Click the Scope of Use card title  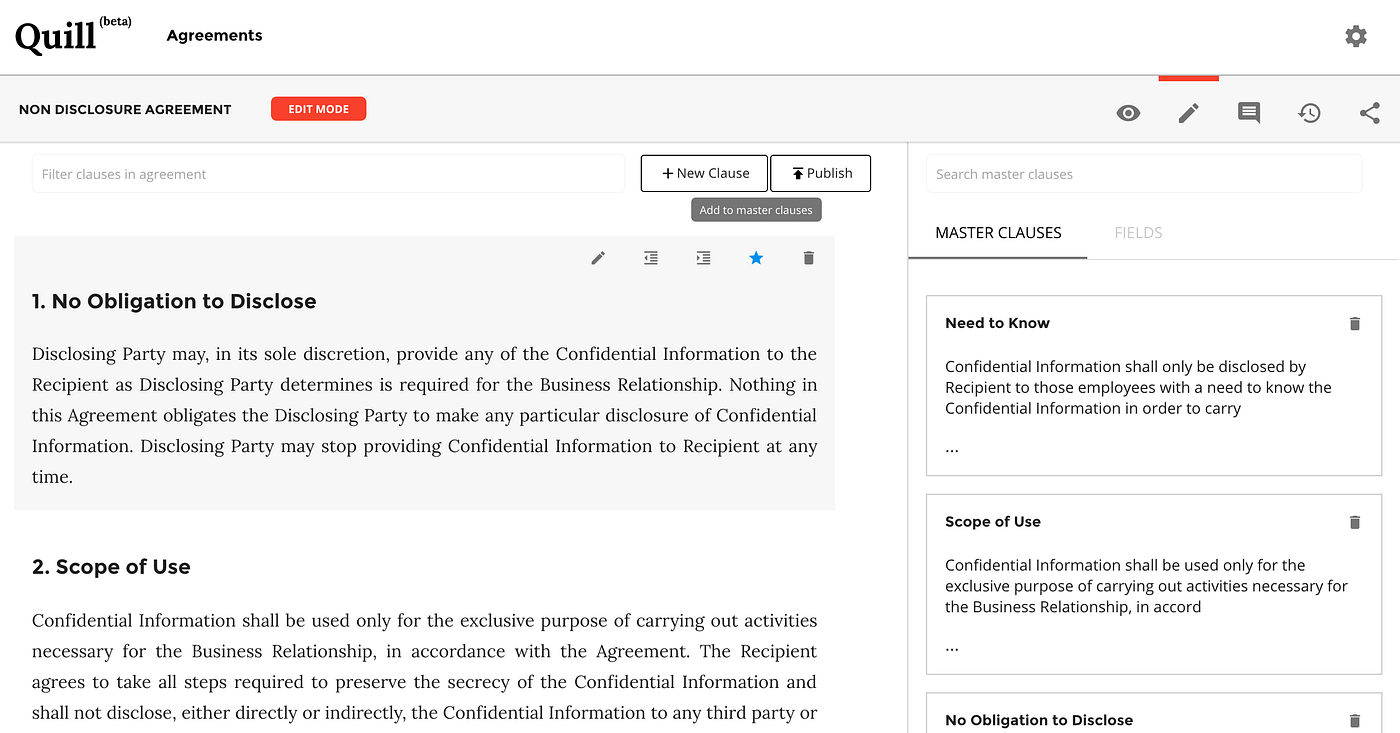tap(993, 522)
